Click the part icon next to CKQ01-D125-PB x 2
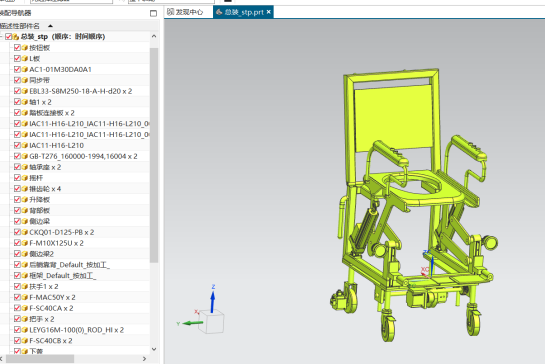 click(25, 232)
